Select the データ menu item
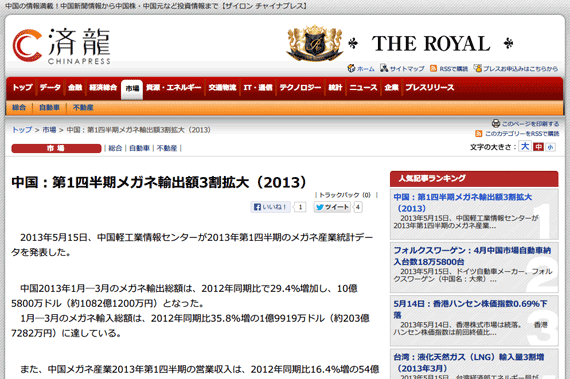The height and width of the screenshot is (379, 570). [x=50, y=88]
